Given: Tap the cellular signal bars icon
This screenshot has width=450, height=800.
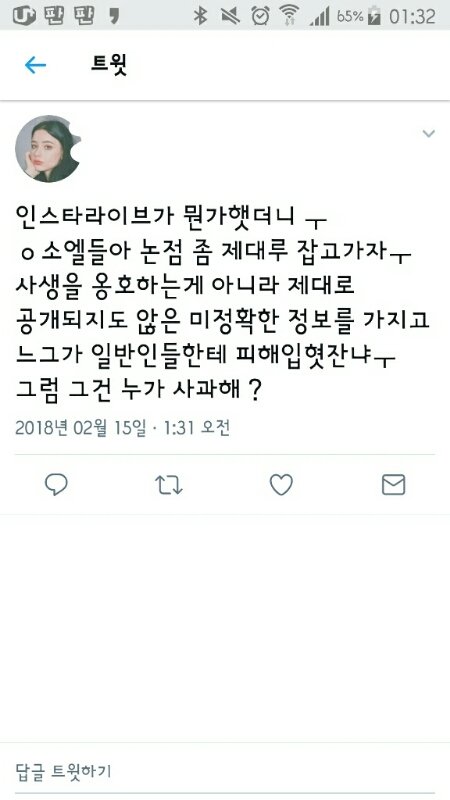Looking at the screenshot, I should (x=319, y=17).
